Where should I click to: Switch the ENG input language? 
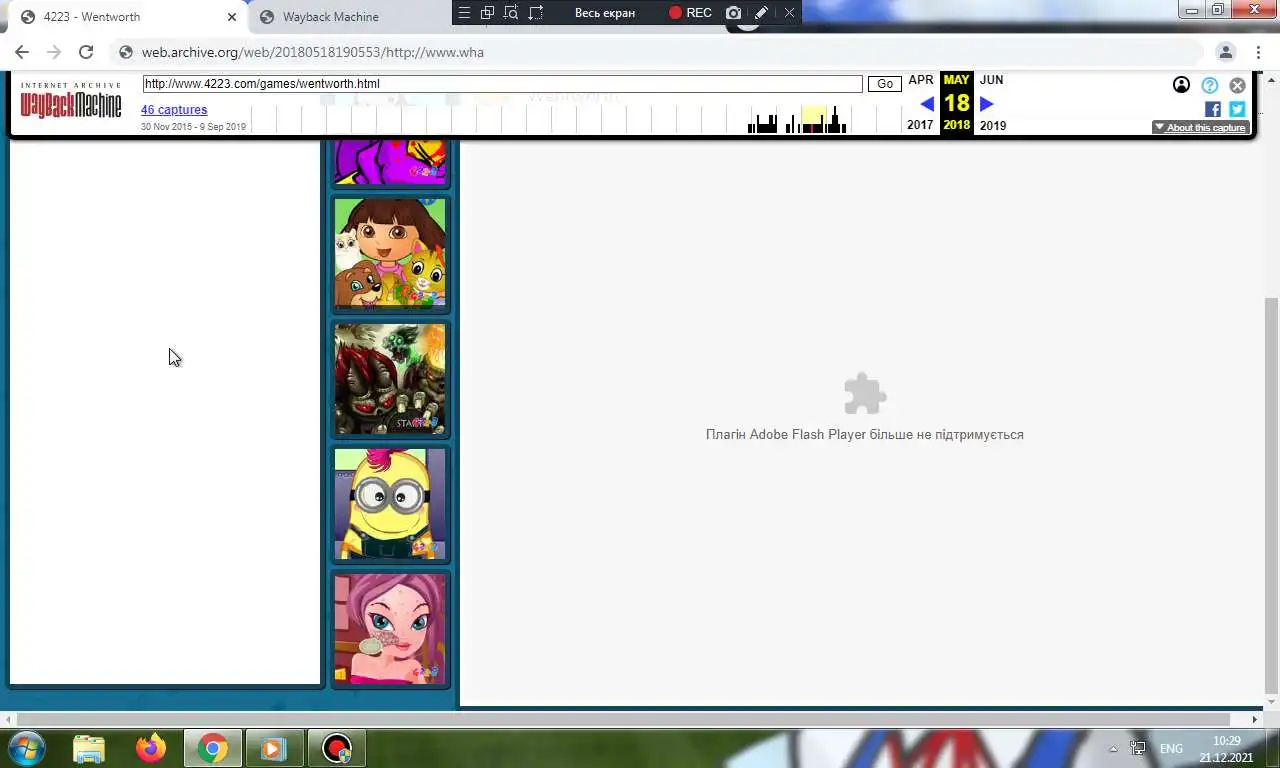[x=1171, y=748]
